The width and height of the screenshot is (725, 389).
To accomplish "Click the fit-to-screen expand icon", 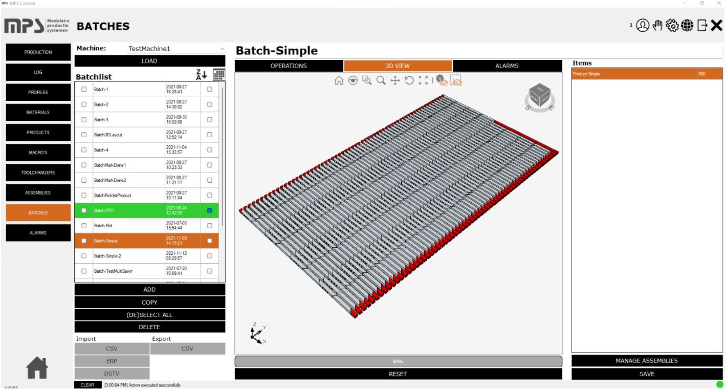I will (423, 80).
